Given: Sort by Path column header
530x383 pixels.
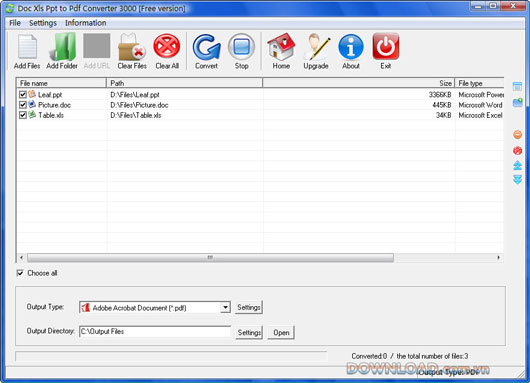Looking at the screenshot, I should pyautogui.click(x=185, y=83).
